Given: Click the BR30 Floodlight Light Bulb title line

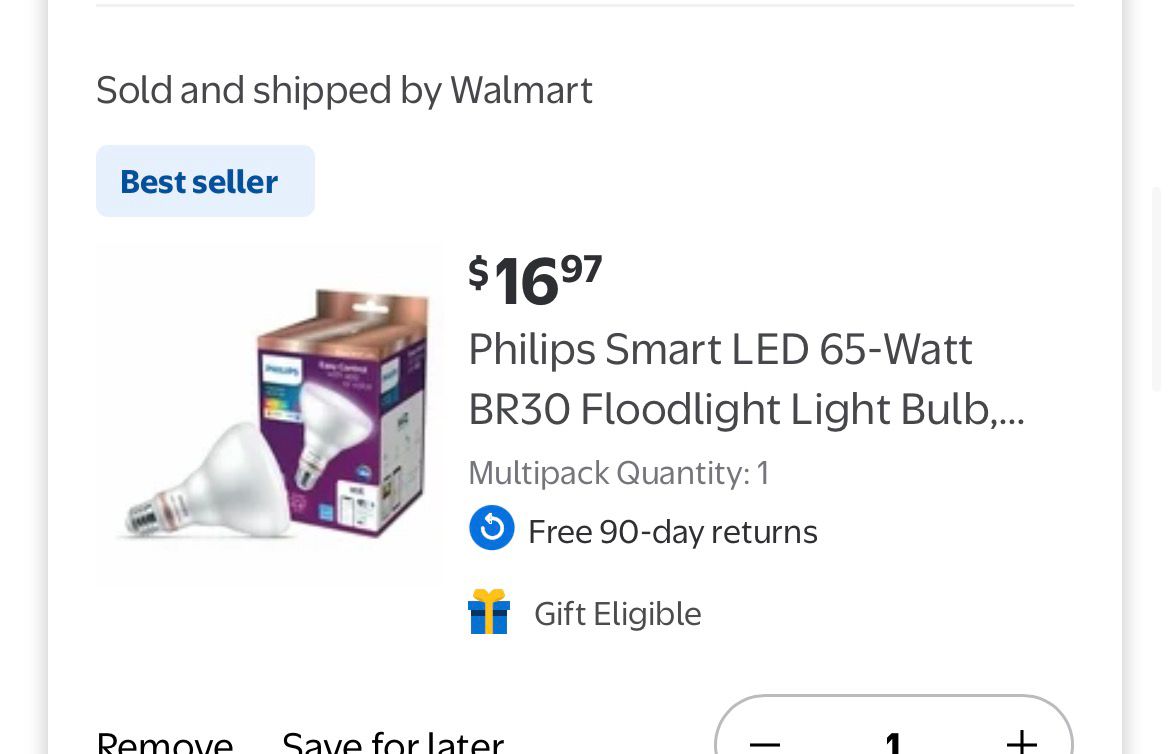Looking at the screenshot, I should [x=730, y=410].
